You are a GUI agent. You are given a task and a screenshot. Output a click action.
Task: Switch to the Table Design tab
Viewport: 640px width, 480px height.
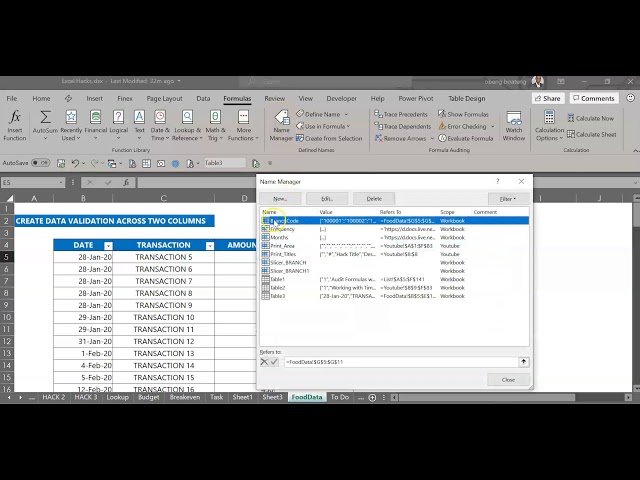[x=467, y=98]
